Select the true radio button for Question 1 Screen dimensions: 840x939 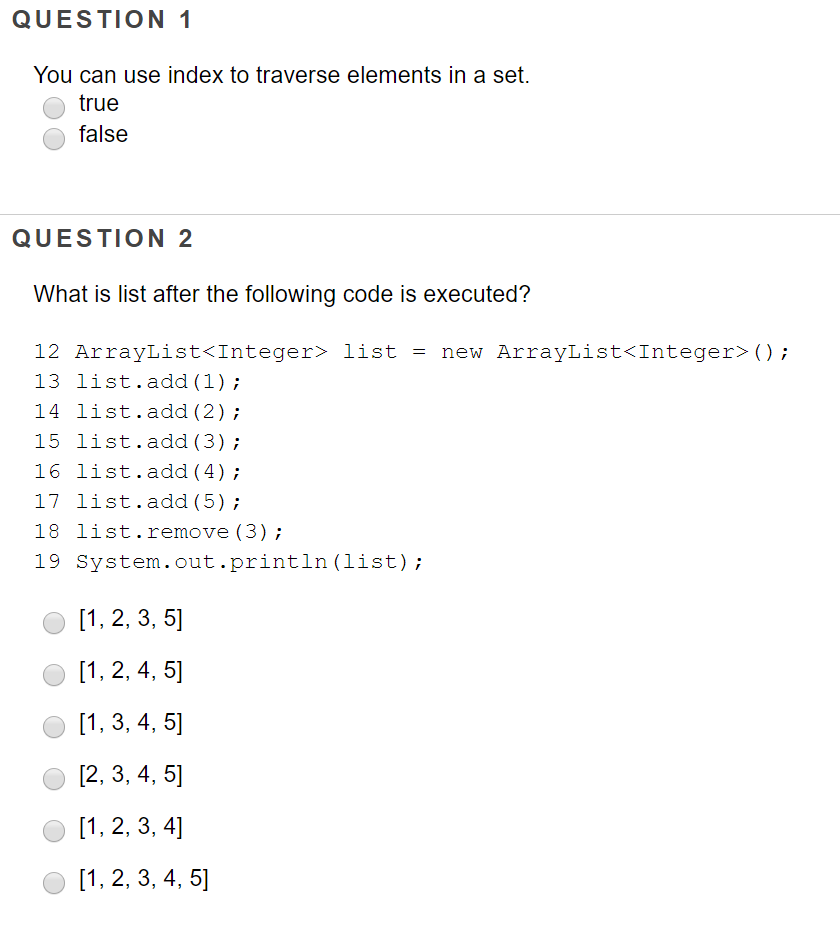53,107
